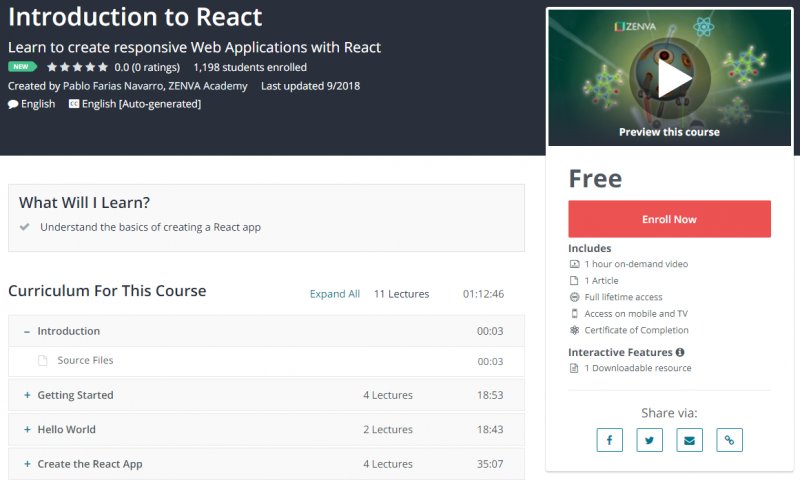Click 'Last updated 9/2018' text
The height and width of the screenshot is (480, 800).
tap(310, 86)
